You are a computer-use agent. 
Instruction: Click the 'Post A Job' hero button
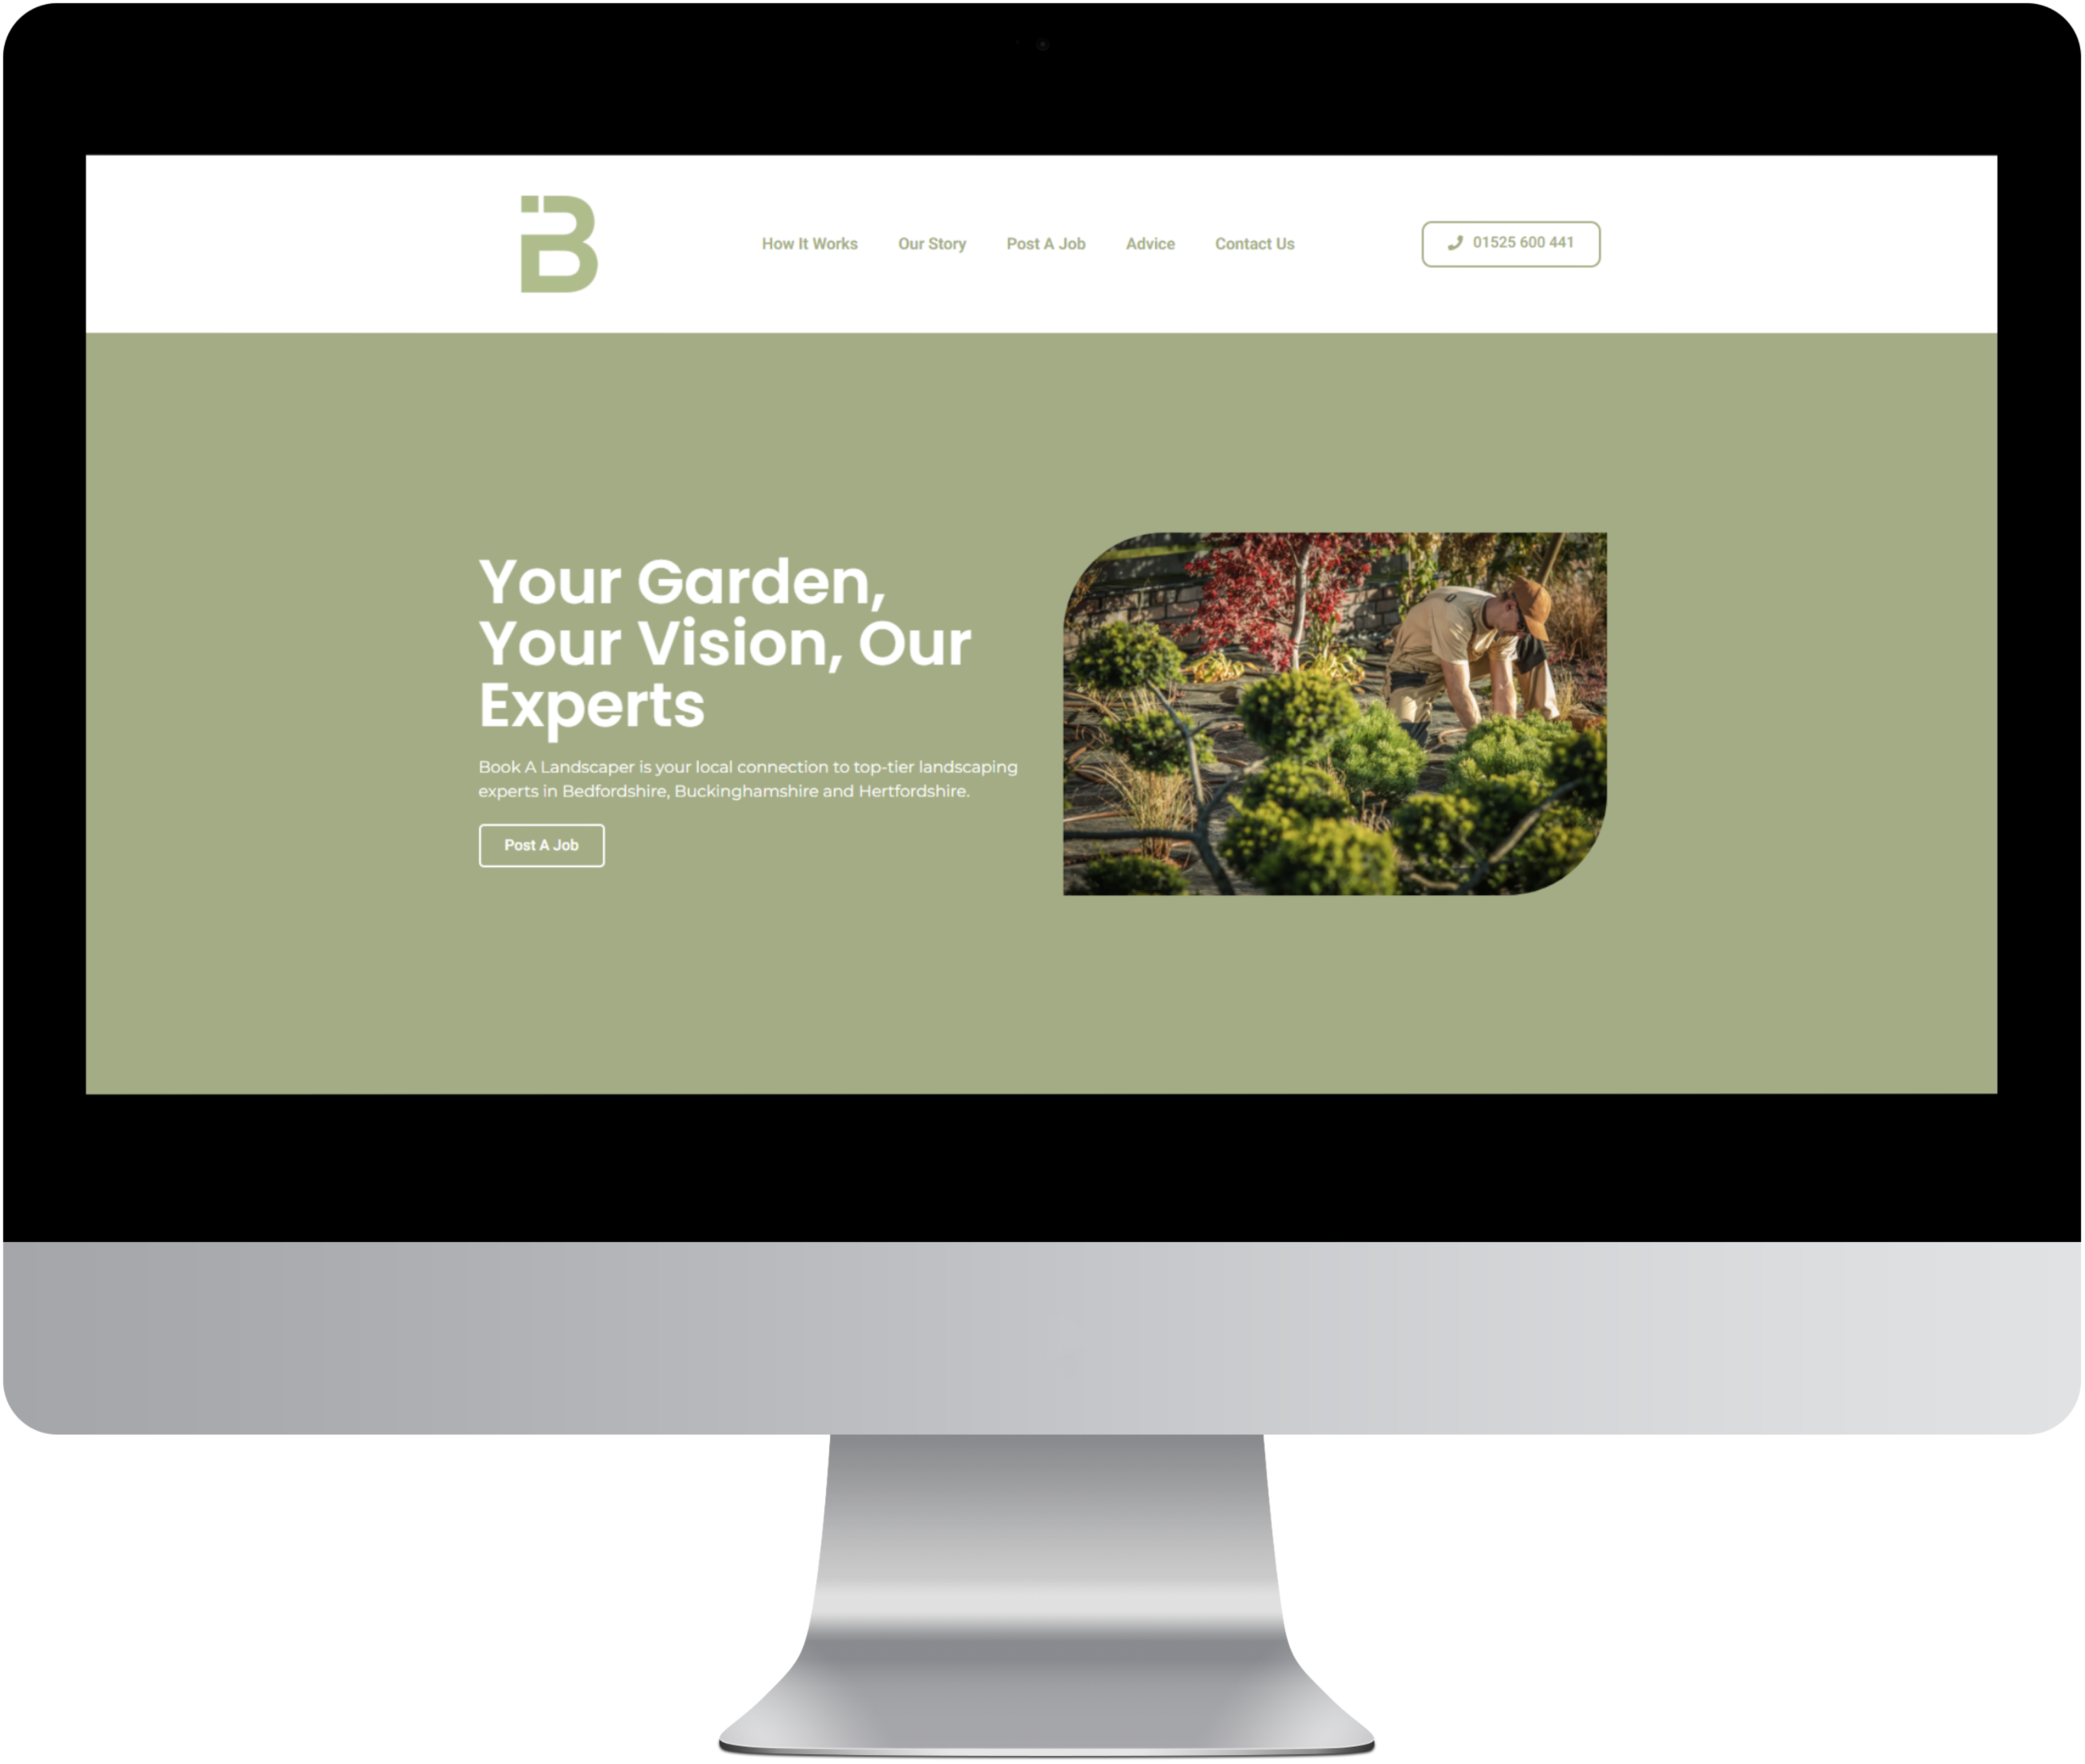[x=541, y=845]
